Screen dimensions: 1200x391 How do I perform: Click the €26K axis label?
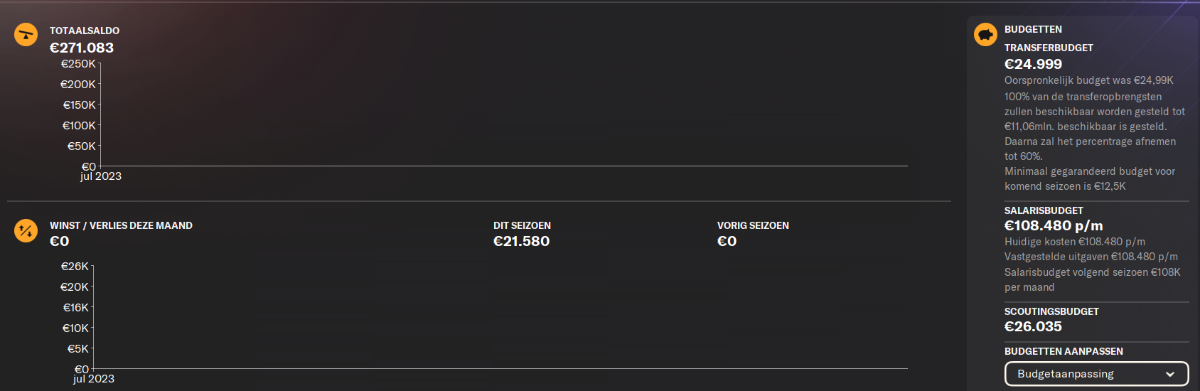click(75, 266)
